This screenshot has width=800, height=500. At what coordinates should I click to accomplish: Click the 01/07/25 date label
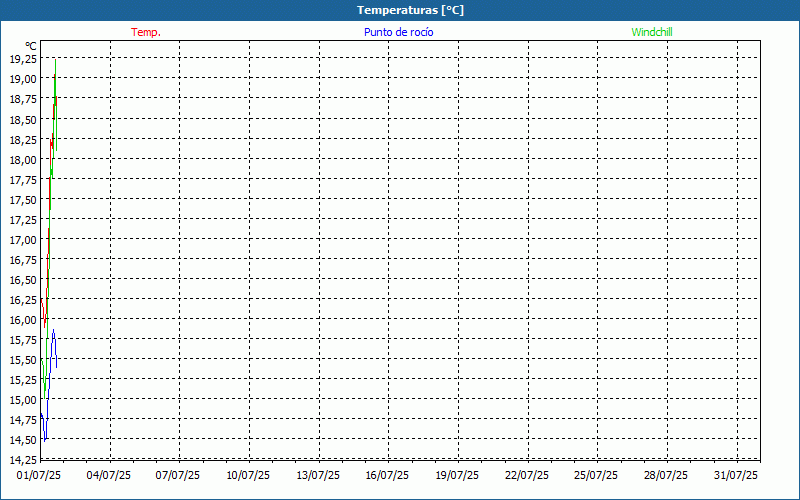(x=39, y=476)
